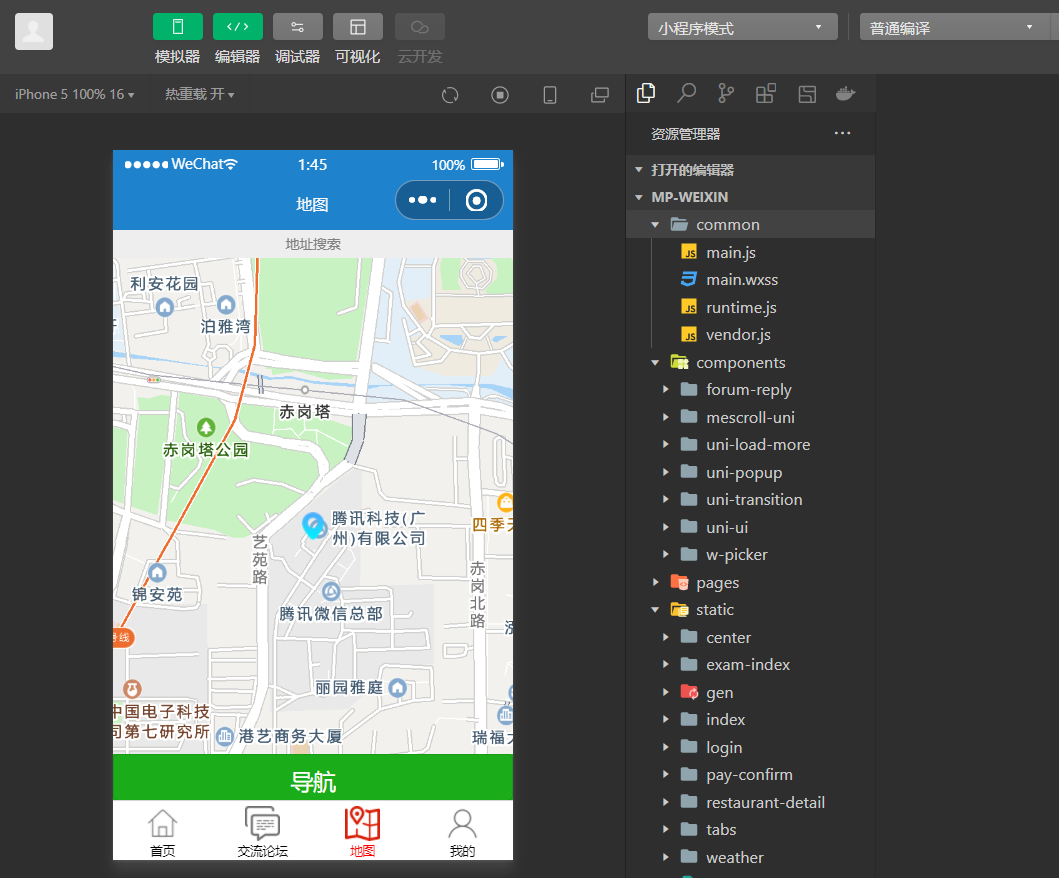Expand the 打开的编辑器 section
This screenshot has width=1059, height=878.
751,170
